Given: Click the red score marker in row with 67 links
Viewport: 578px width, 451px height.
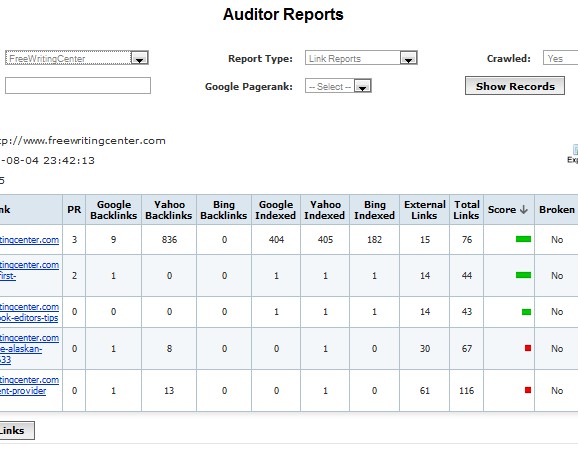Looking at the screenshot, I should [x=528, y=348].
